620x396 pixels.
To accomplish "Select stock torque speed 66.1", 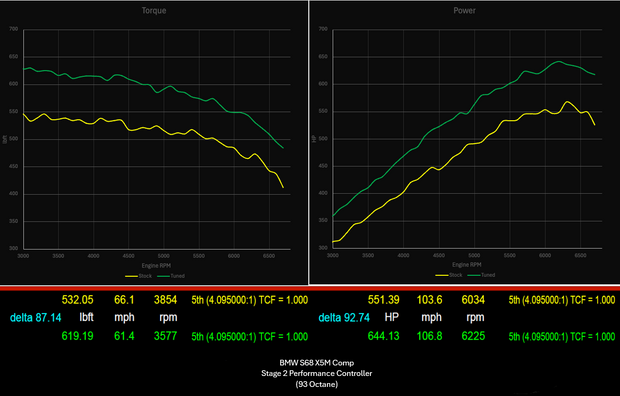I will 124,300.
